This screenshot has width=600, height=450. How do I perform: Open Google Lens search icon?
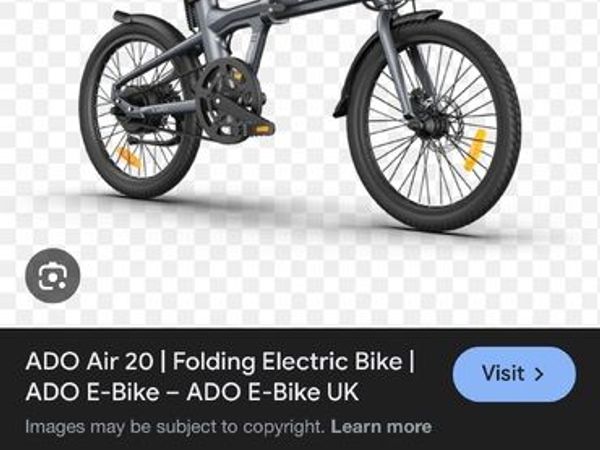(x=52, y=276)
